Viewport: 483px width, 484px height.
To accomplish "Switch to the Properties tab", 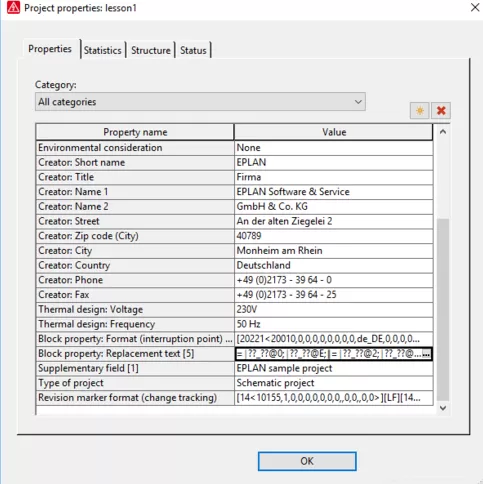I will click(50, 49).
